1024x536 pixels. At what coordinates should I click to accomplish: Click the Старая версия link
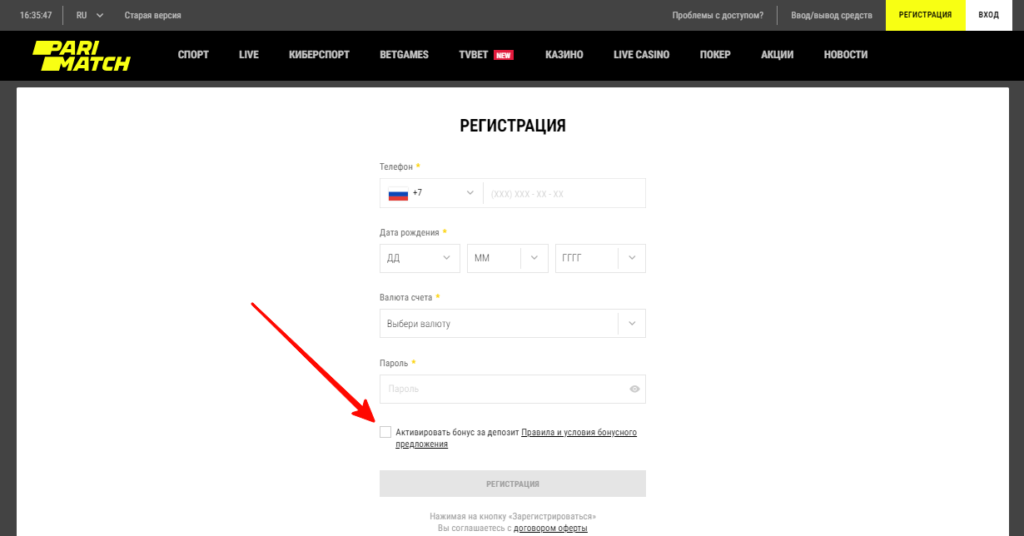point(152,16)
